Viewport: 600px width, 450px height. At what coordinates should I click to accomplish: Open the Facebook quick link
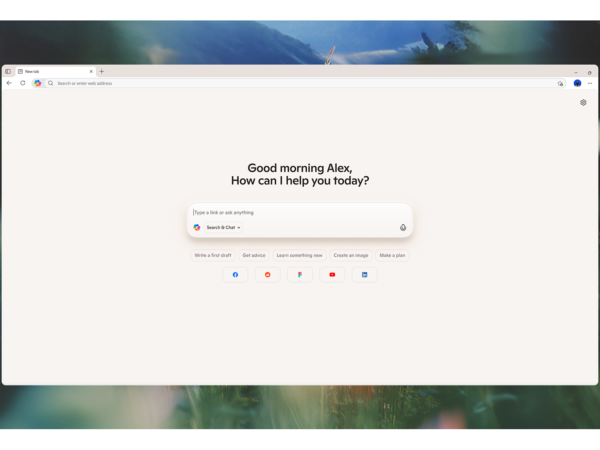(x=236, y=274)
